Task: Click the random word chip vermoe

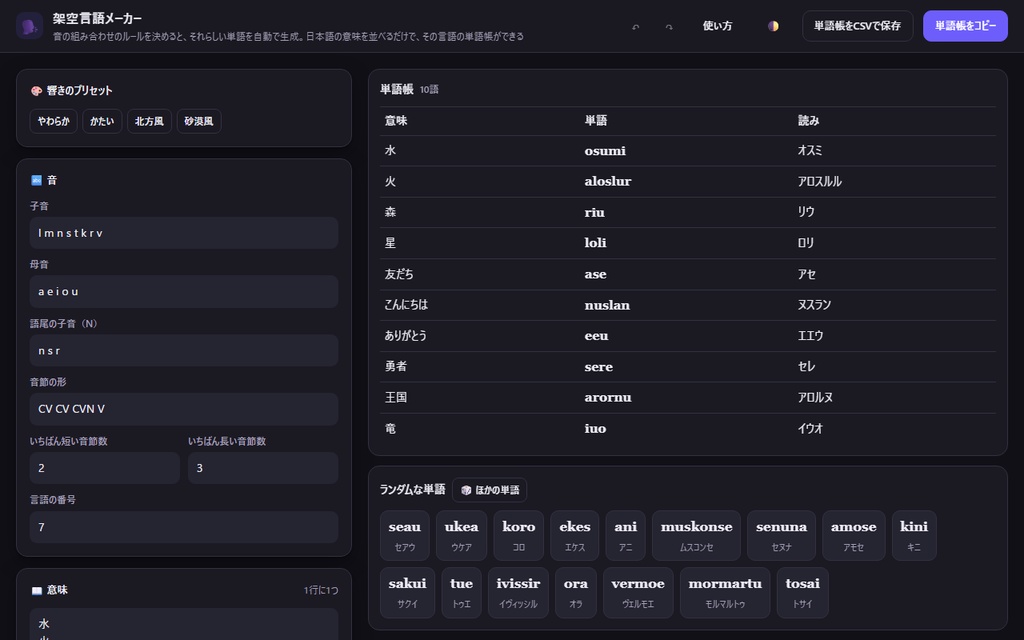Action: 638,593
